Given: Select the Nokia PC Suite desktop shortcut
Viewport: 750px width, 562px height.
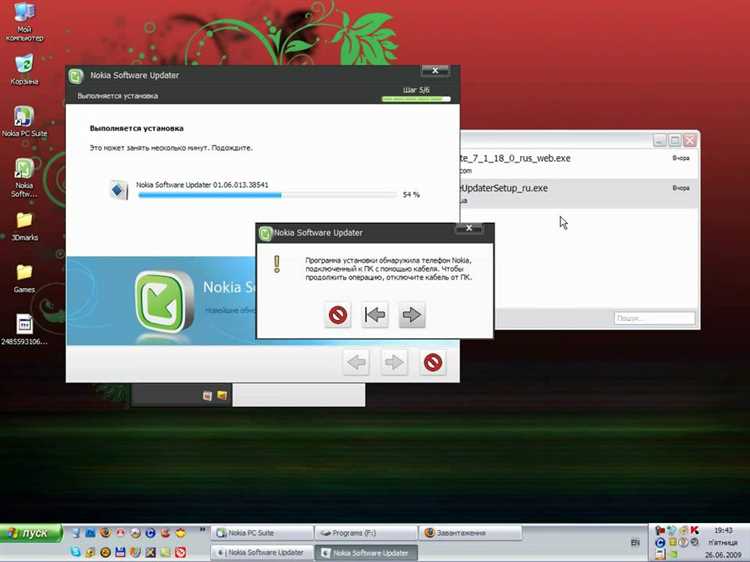Looking at the screenshot, I should (x=24, y=122).
